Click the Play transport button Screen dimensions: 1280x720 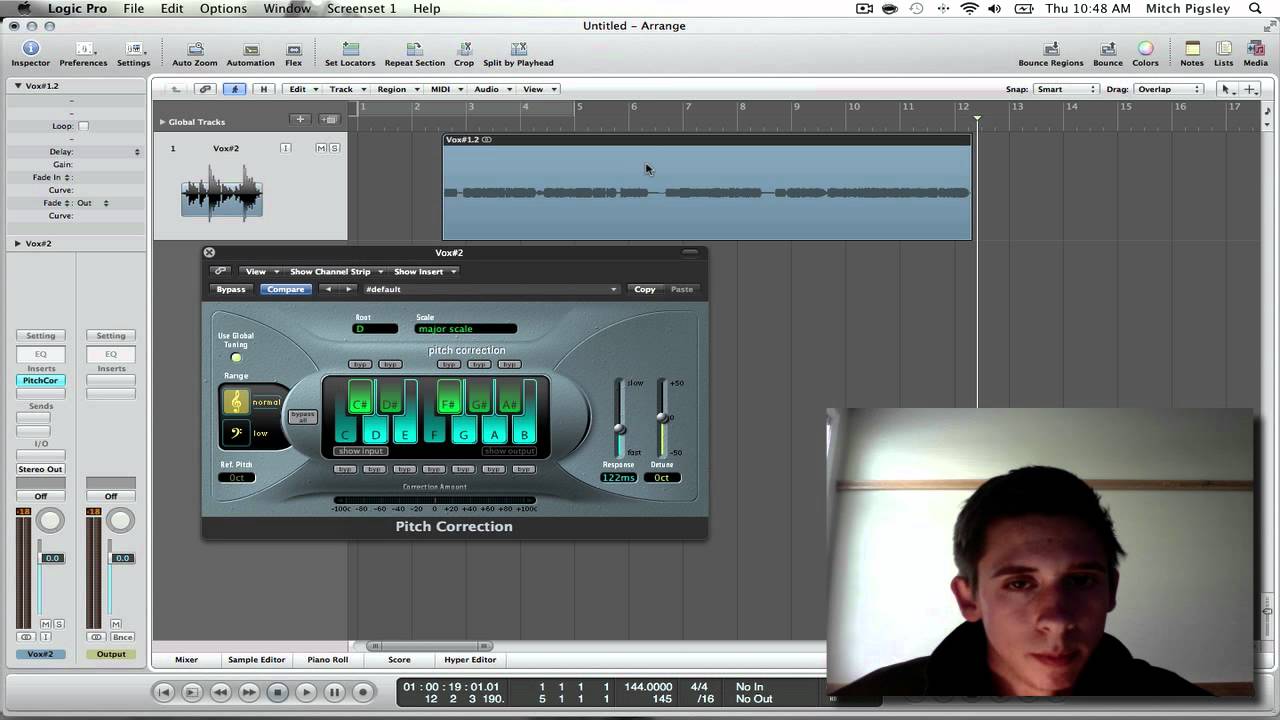306,692
